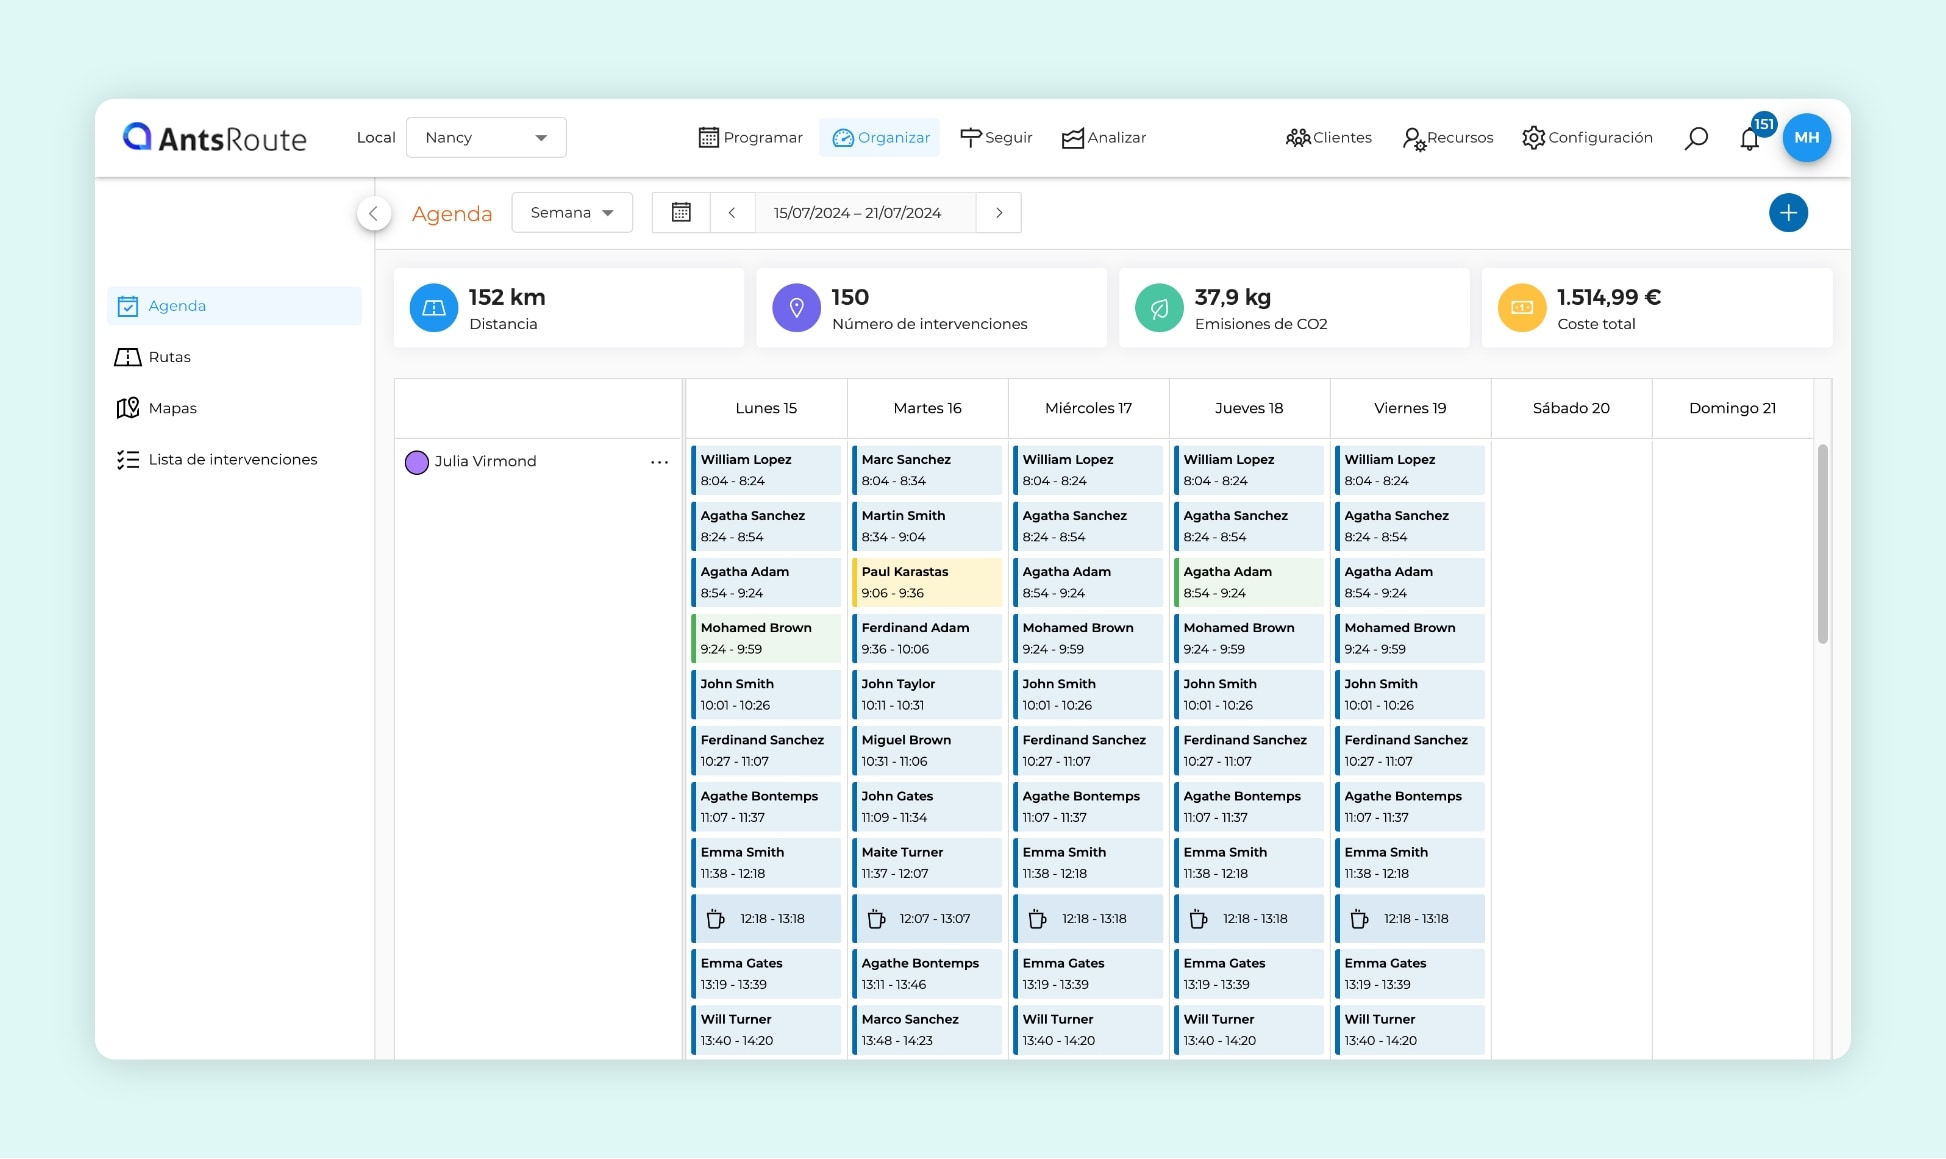Open Paul Karastas appointment on Martes 16

pos(927,582)
